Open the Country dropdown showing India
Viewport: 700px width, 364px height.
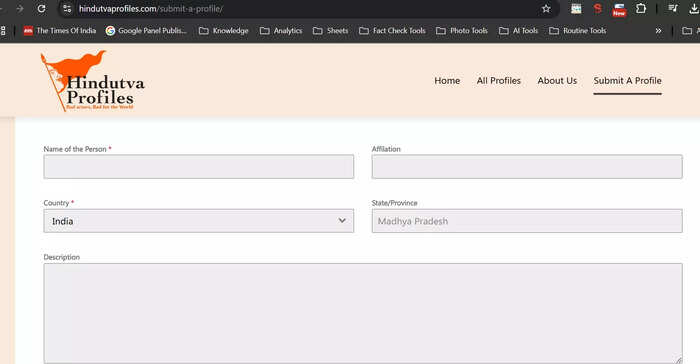point(199,221)
